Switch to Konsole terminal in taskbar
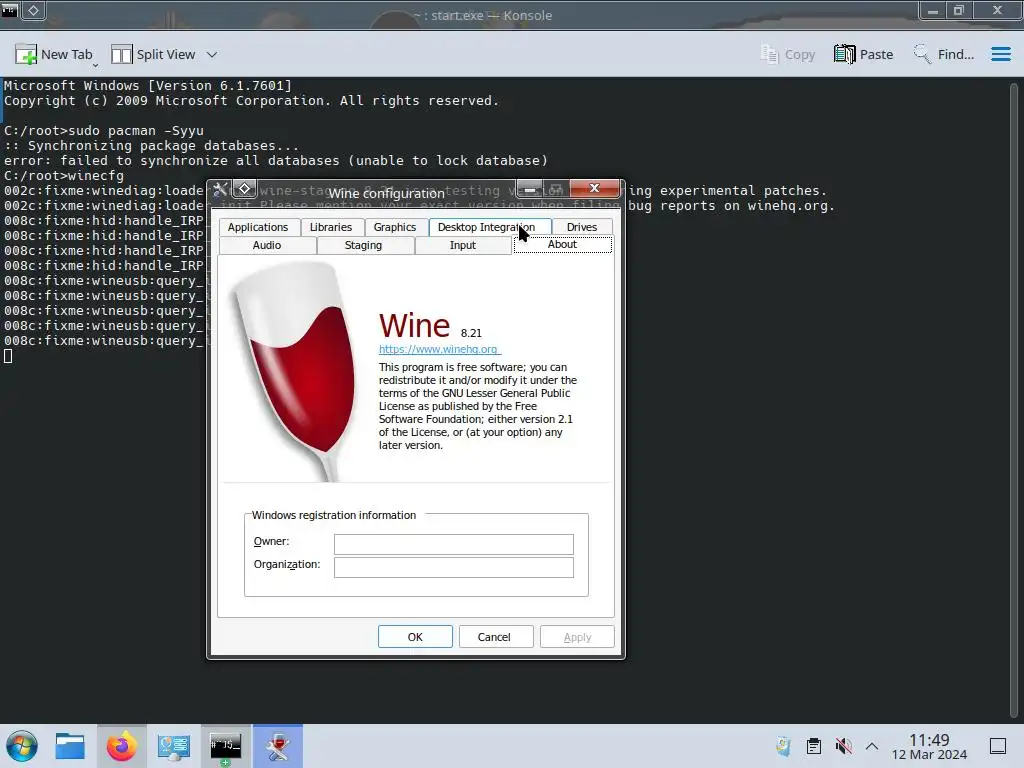Viewport: 1024px width, 768px height. [x=225, y=746]
